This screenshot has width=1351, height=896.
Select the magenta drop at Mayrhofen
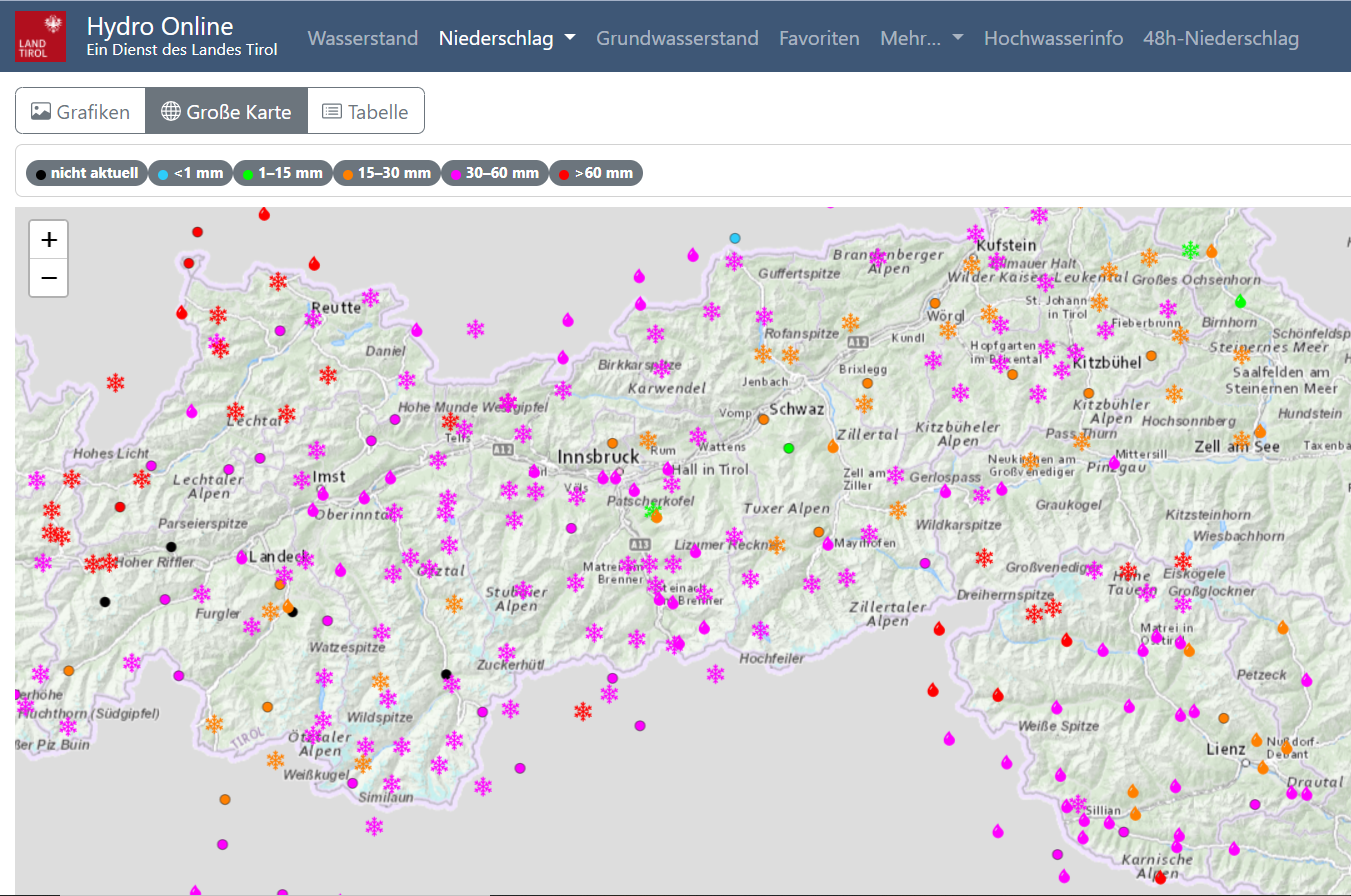tap(828, 543)
